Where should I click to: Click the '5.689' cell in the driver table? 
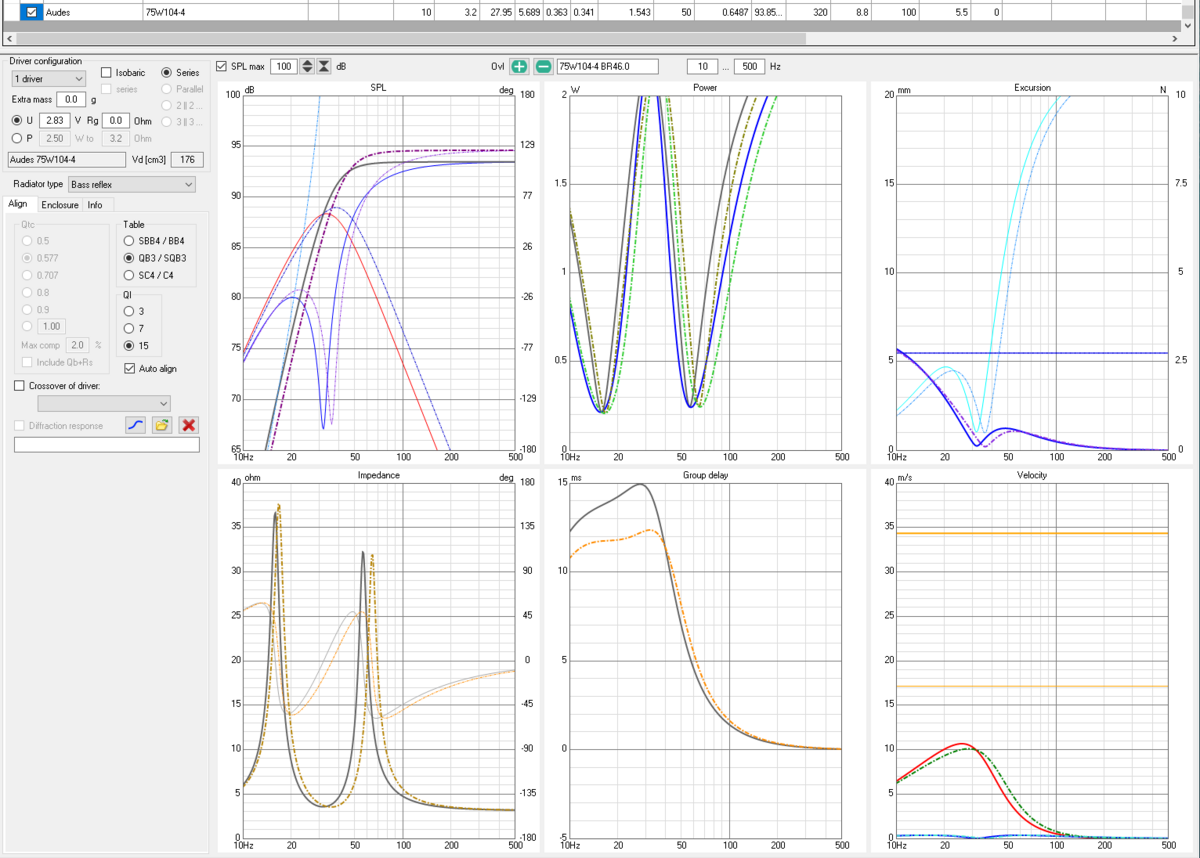[530, 12]
